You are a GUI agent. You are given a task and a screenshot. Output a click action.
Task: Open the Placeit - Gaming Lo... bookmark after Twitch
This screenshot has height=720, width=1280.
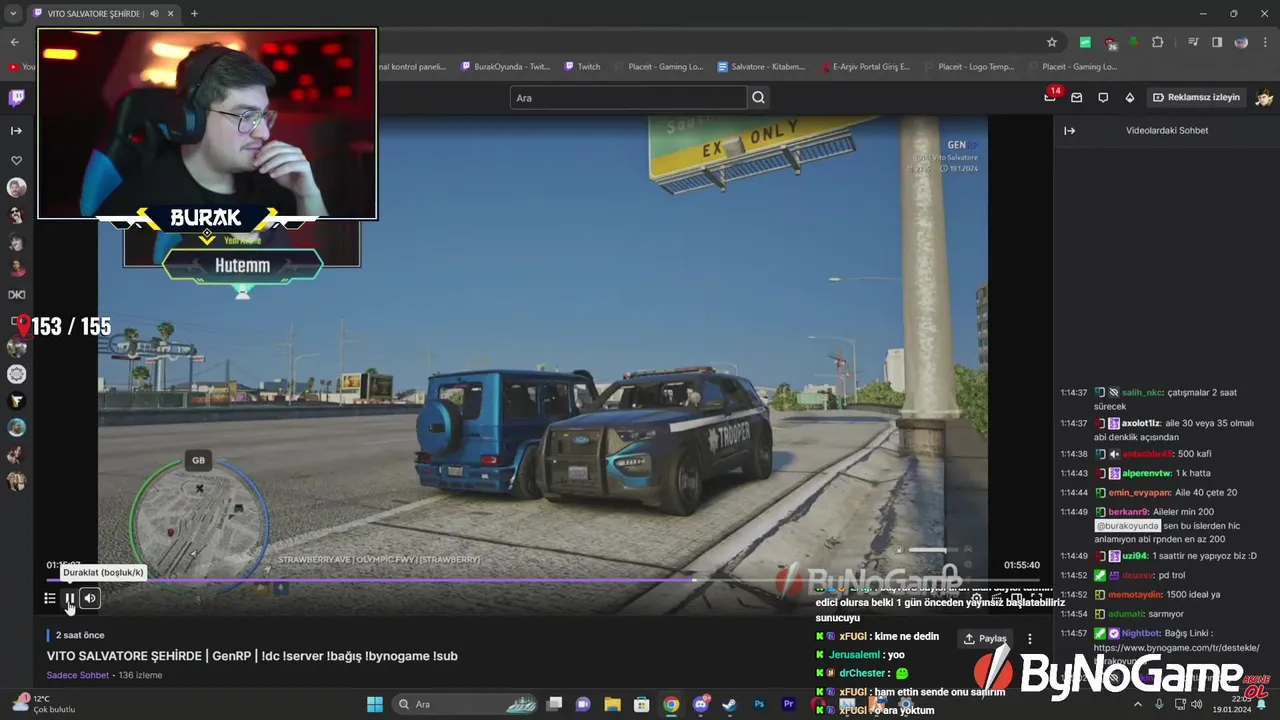[x=658, y=67]
